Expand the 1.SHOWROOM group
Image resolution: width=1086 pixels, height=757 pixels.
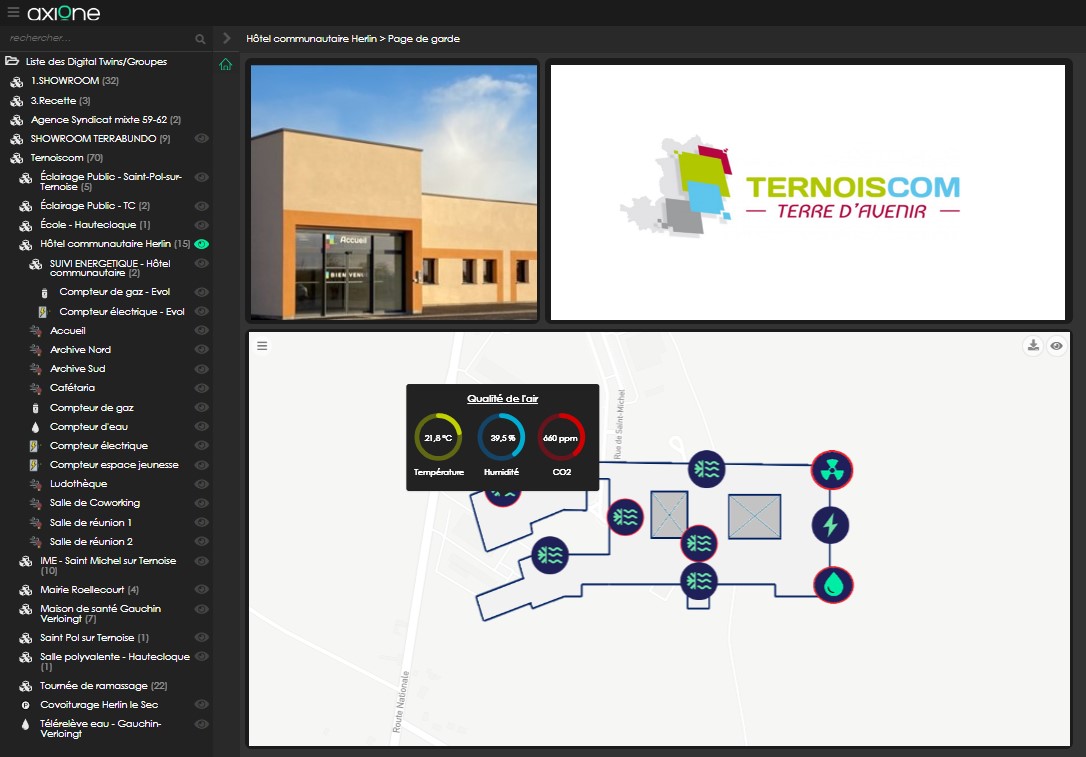coord(65,81)
